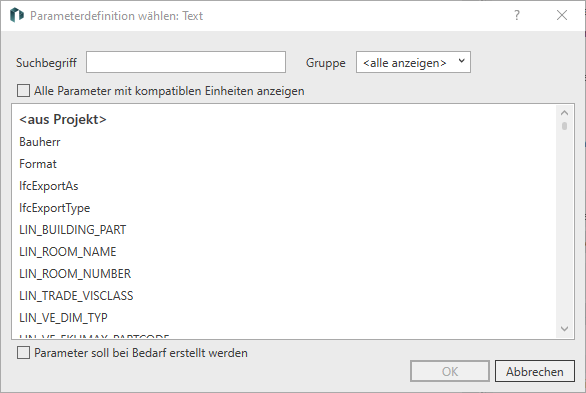Viewport: 586px width, 393px height.
Task: Open the Gruppe dropdown '<alle anzeigen>'
Action: pos(413,62)
